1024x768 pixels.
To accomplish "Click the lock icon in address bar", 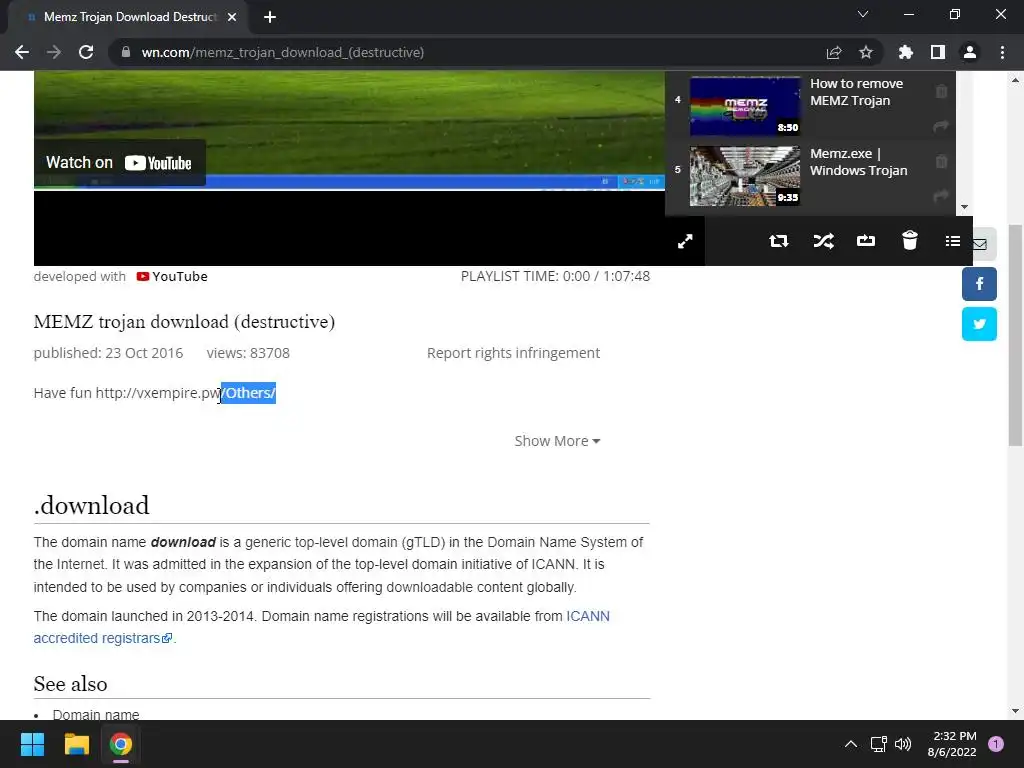I will pyautogui.click(x=126, y=52).
